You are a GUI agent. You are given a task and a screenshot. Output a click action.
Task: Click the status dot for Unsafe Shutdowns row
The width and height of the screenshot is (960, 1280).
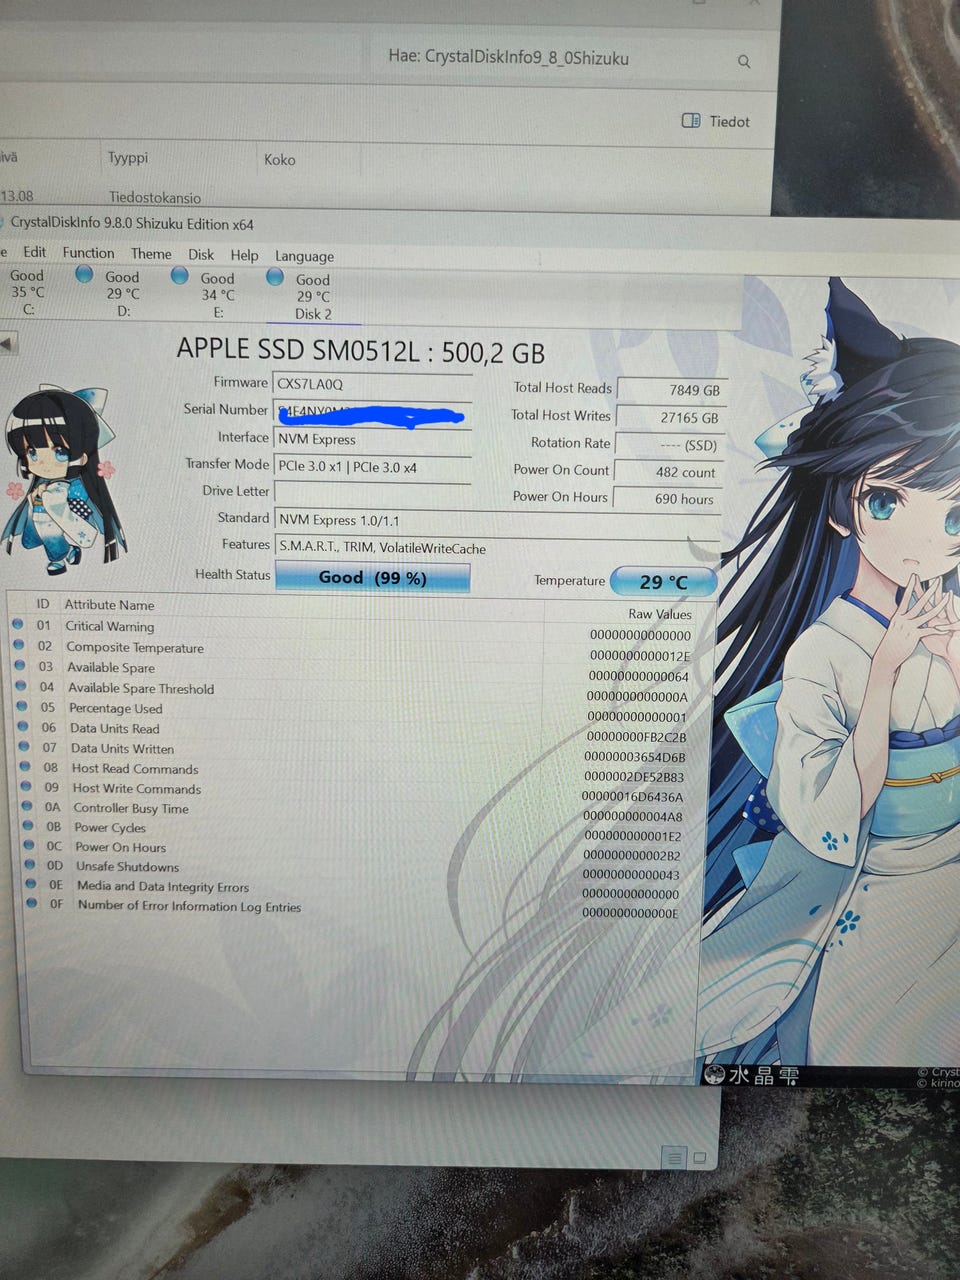30,864
